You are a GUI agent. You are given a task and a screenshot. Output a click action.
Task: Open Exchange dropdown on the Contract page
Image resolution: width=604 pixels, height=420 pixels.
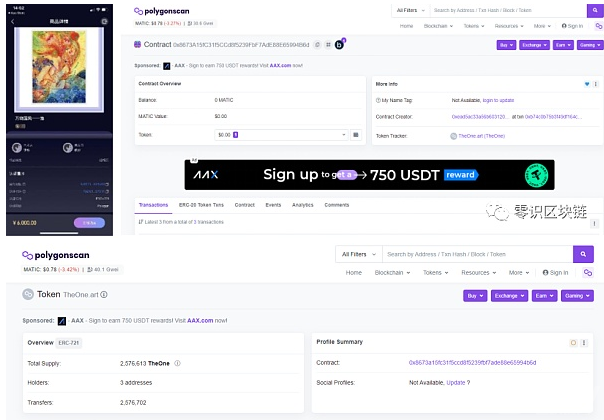click(535, 45)
